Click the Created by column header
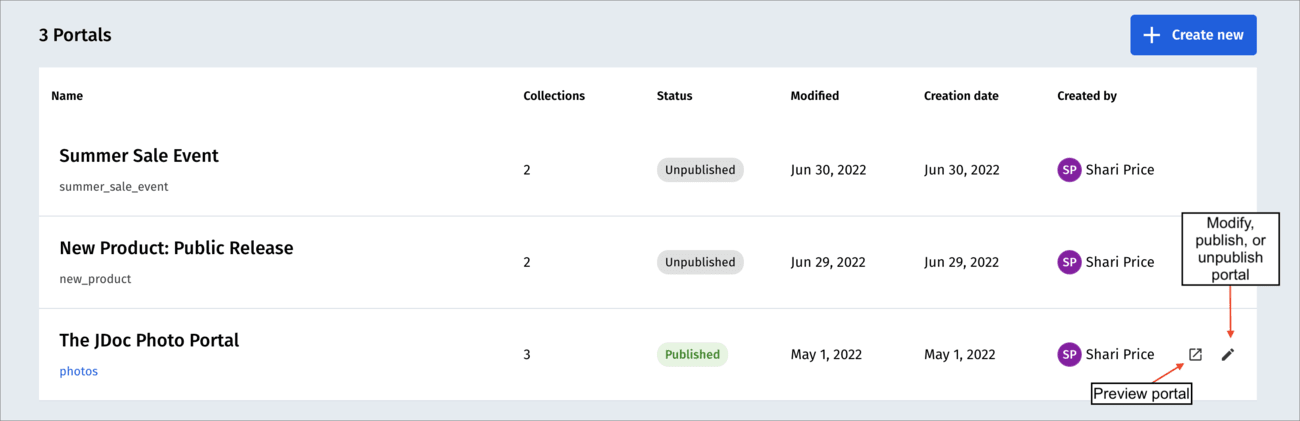This screenshot has width=1300, height=421. (1087, 96)
